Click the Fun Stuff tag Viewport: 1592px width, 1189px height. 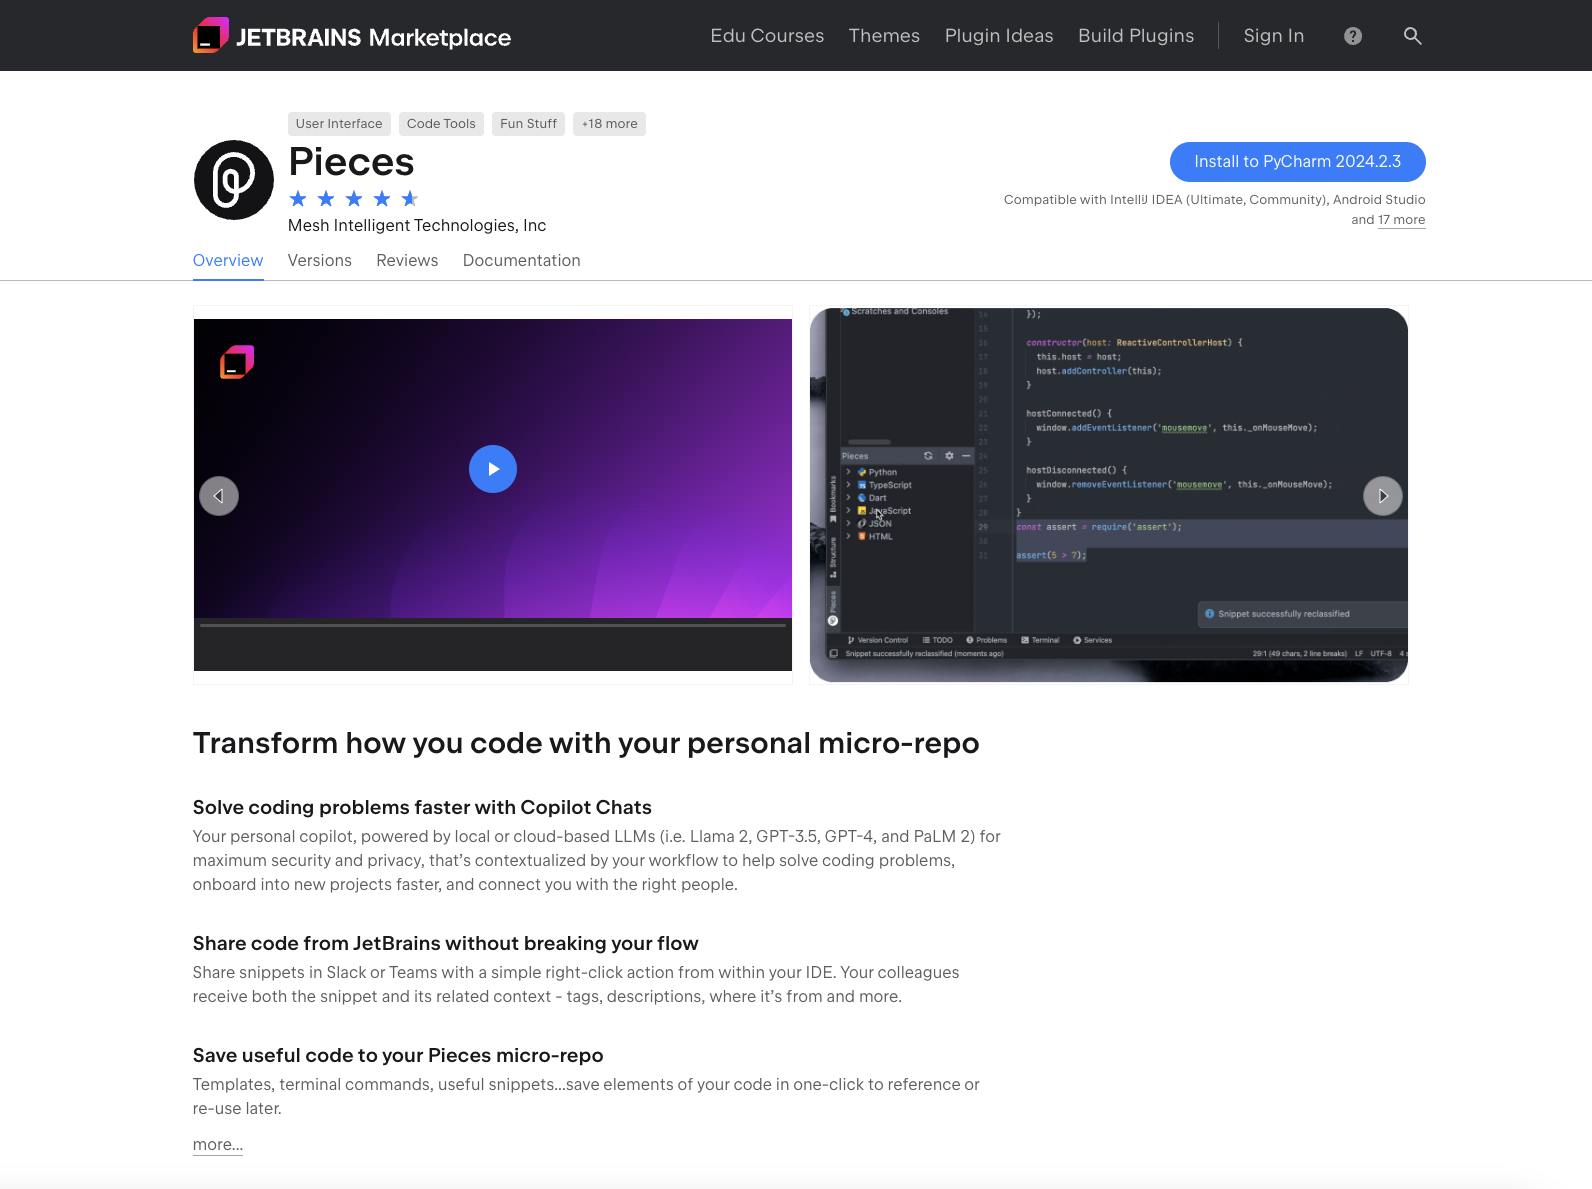(x=528, y=124)
